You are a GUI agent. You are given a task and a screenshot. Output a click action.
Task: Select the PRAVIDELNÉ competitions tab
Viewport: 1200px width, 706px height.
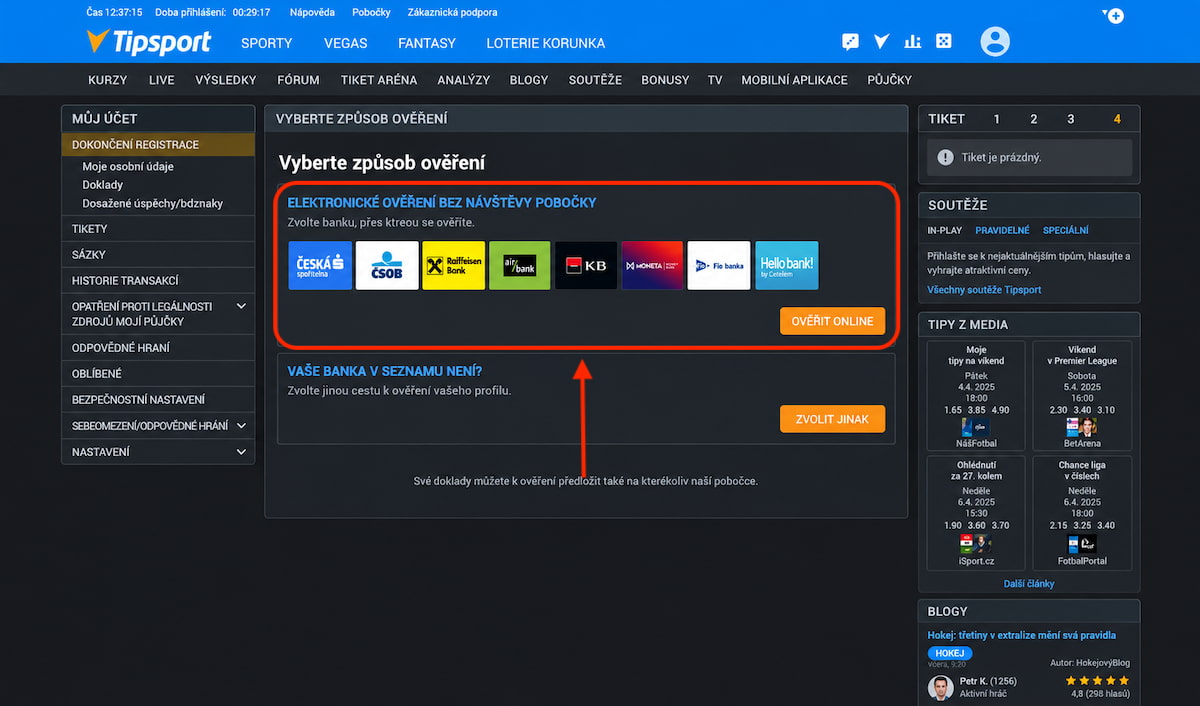[1003, 230]
